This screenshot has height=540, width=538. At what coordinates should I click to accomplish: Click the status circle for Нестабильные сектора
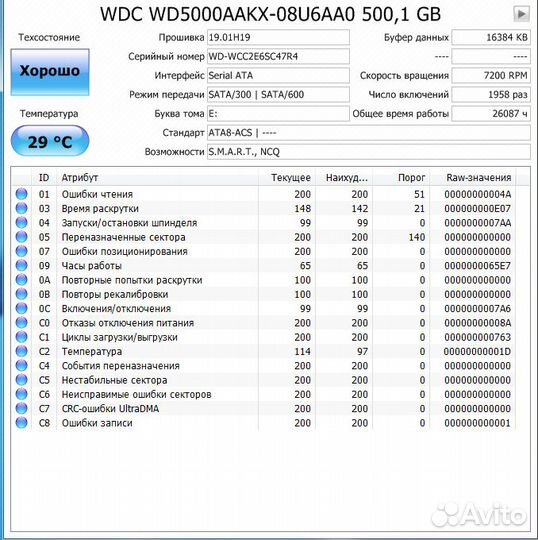[21, 380]
